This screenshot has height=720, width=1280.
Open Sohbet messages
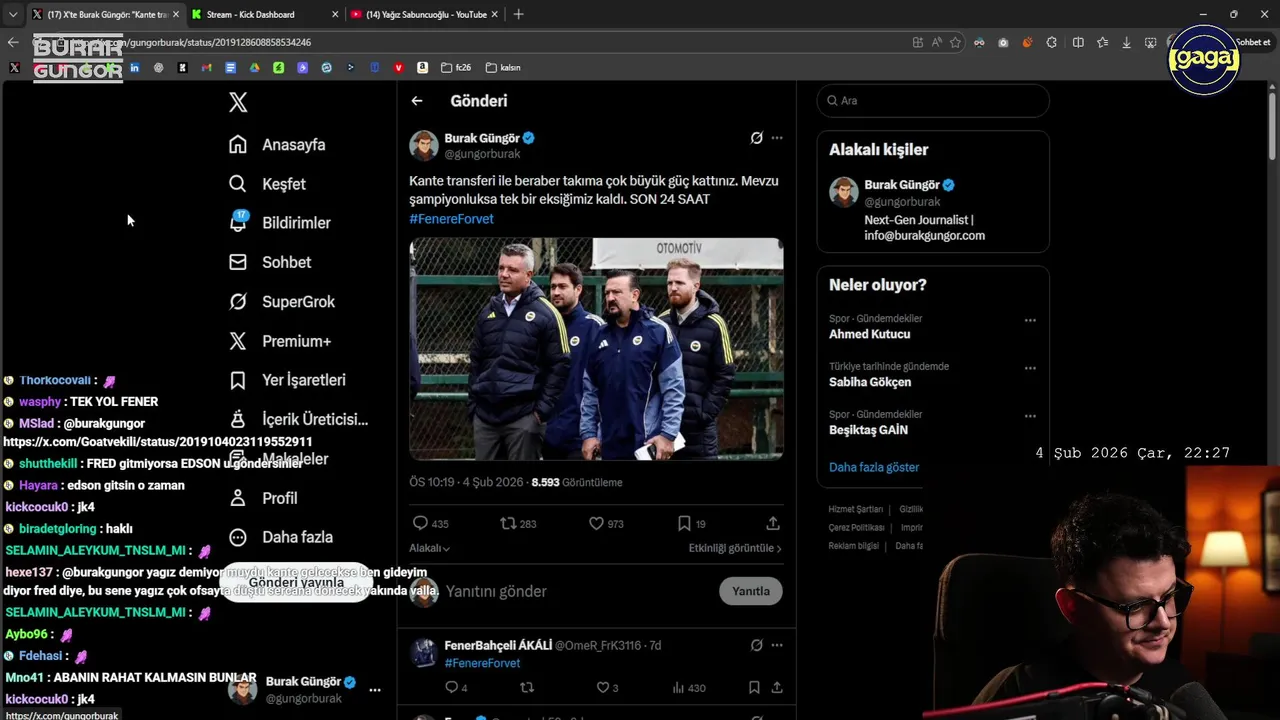click(270, 262)
